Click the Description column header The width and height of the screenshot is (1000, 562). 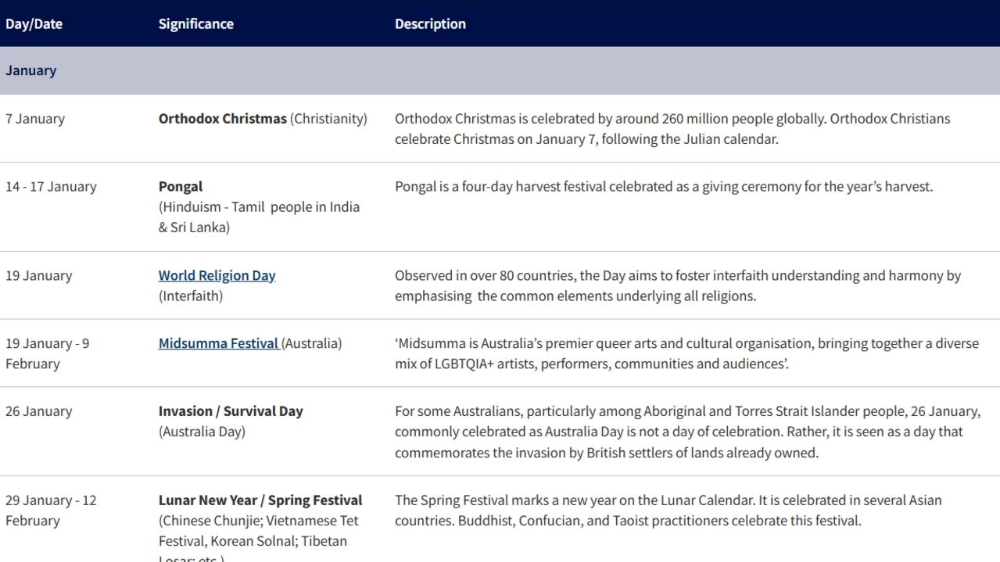point(430,24)
